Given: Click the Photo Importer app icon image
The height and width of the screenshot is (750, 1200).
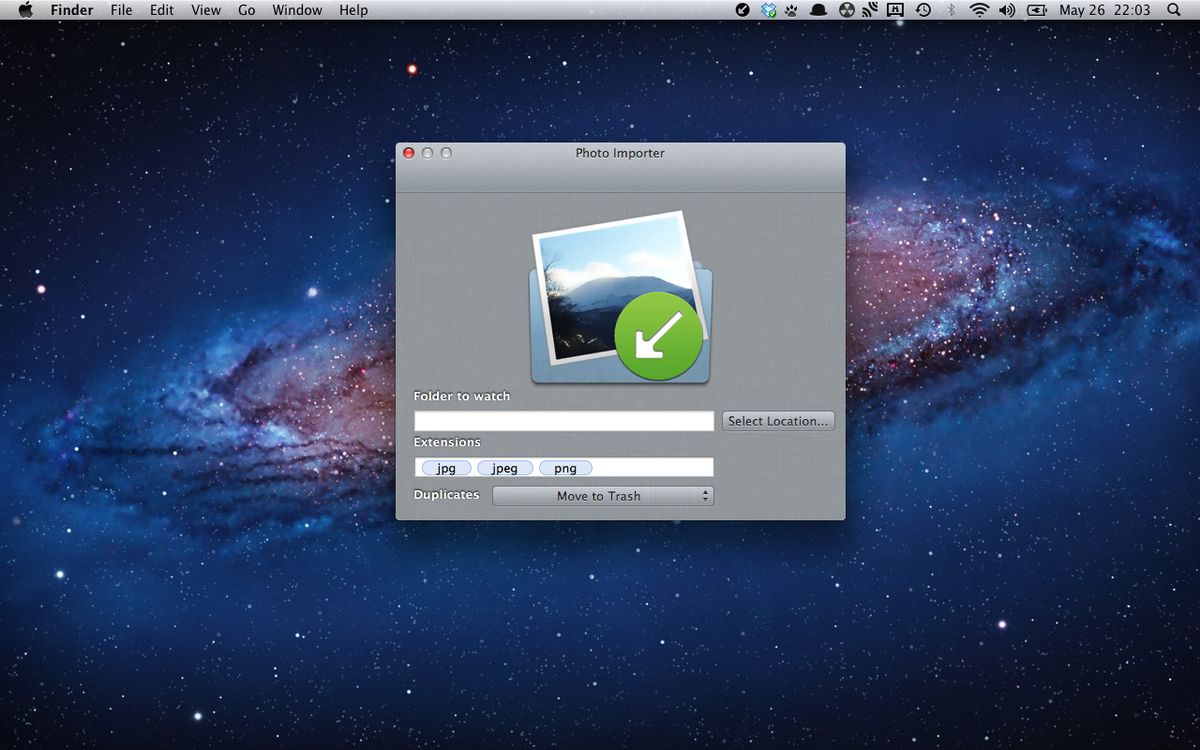Looking at the screenshot, I should [620, 298].
